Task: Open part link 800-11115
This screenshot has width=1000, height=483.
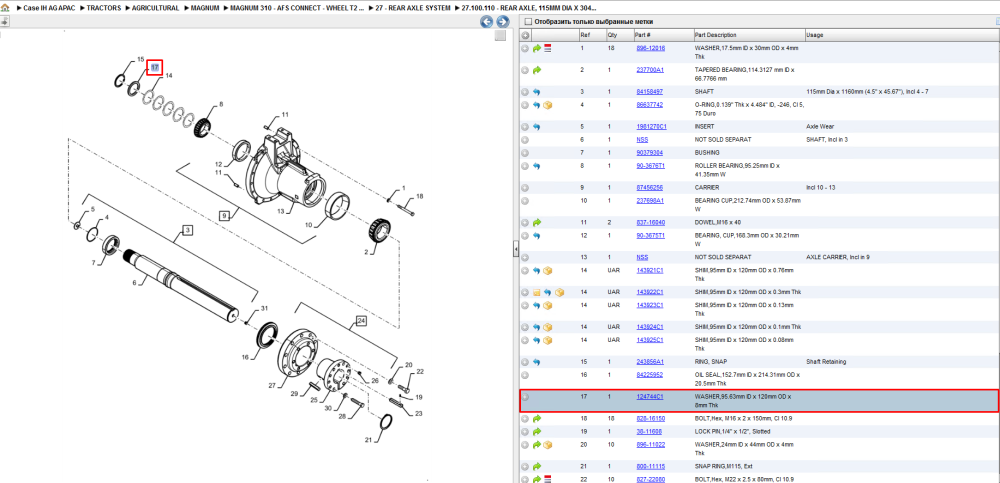Action: (x=649, y=466)
